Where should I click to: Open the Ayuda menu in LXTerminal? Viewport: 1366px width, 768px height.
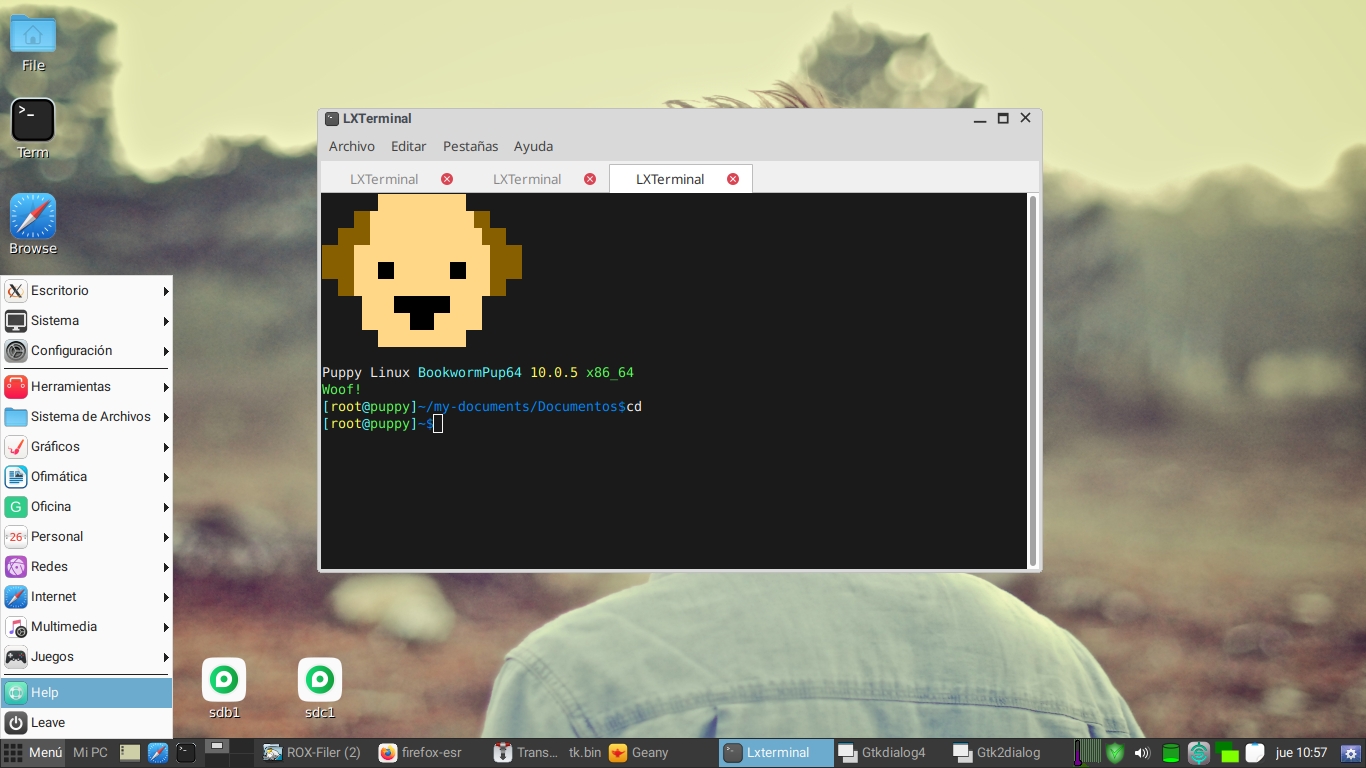(x=533, y=146)
